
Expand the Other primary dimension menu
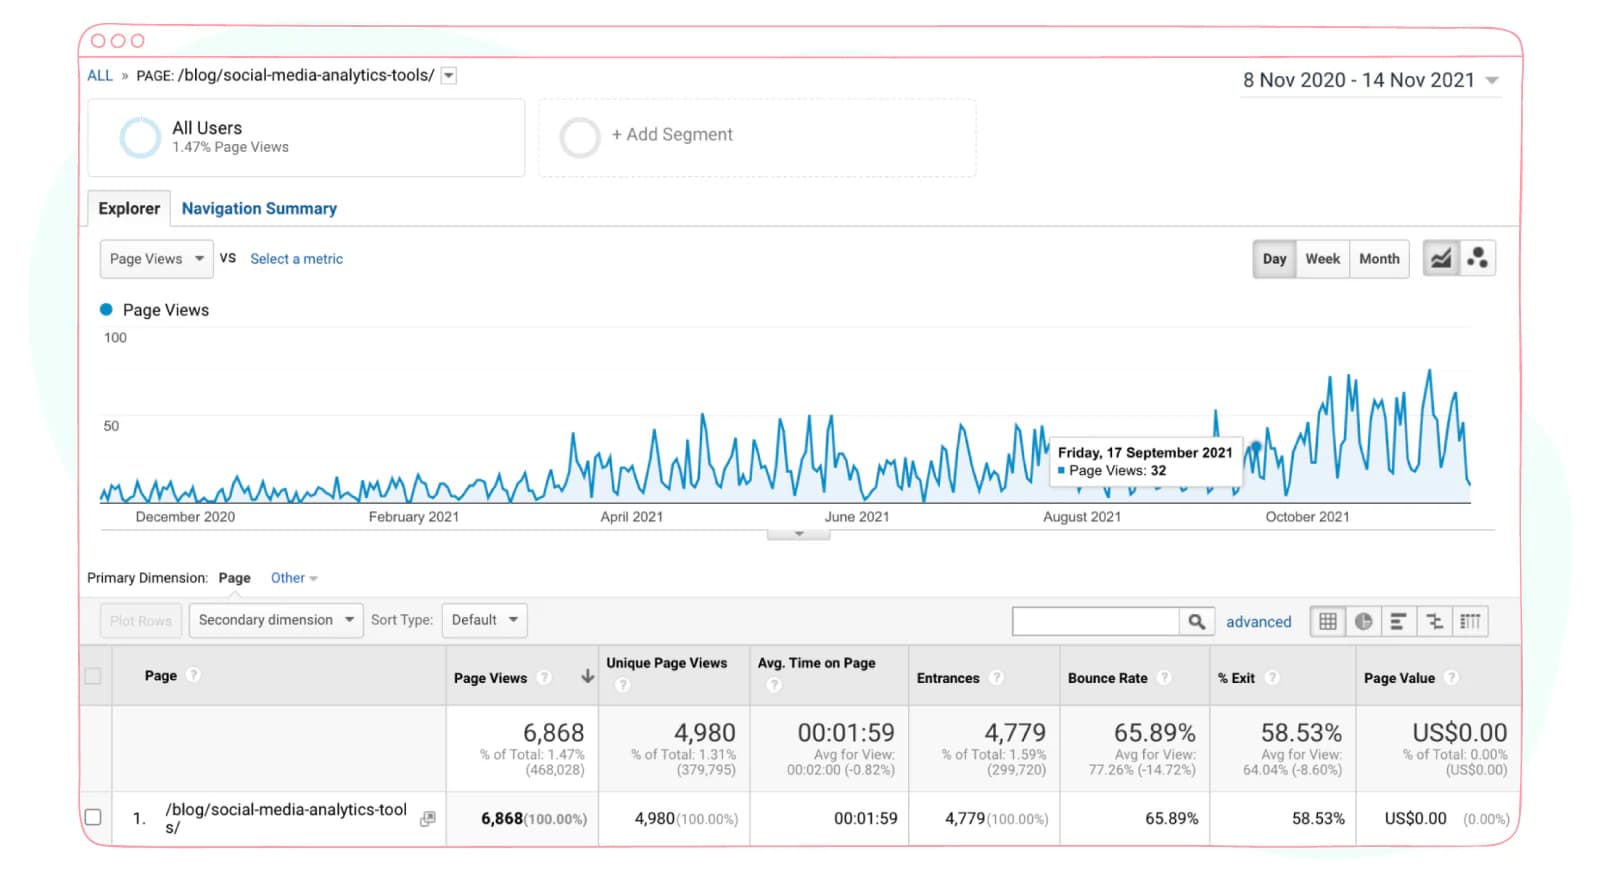point(294,578)
